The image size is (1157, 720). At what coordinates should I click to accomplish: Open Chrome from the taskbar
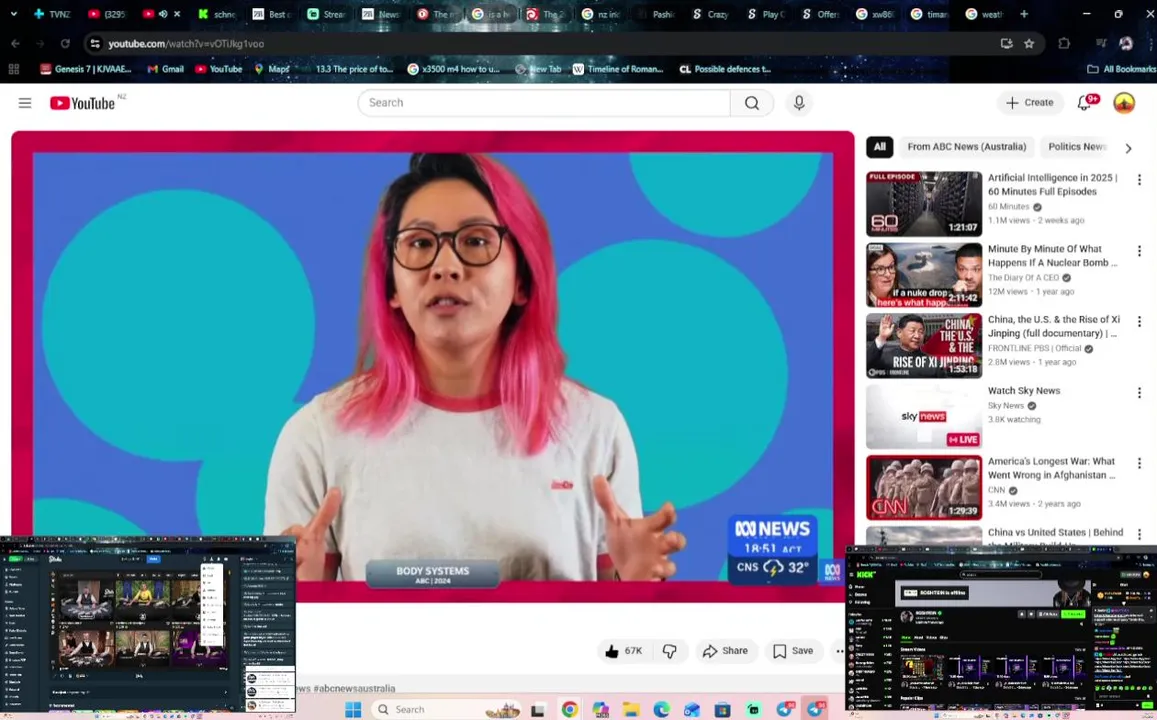pyautogui.click(x=570, y=710)
